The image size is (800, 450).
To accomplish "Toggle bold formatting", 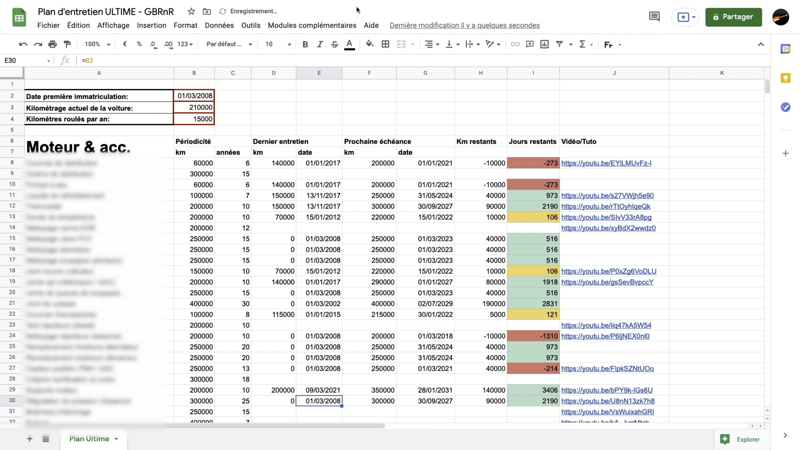I will 305,44.
